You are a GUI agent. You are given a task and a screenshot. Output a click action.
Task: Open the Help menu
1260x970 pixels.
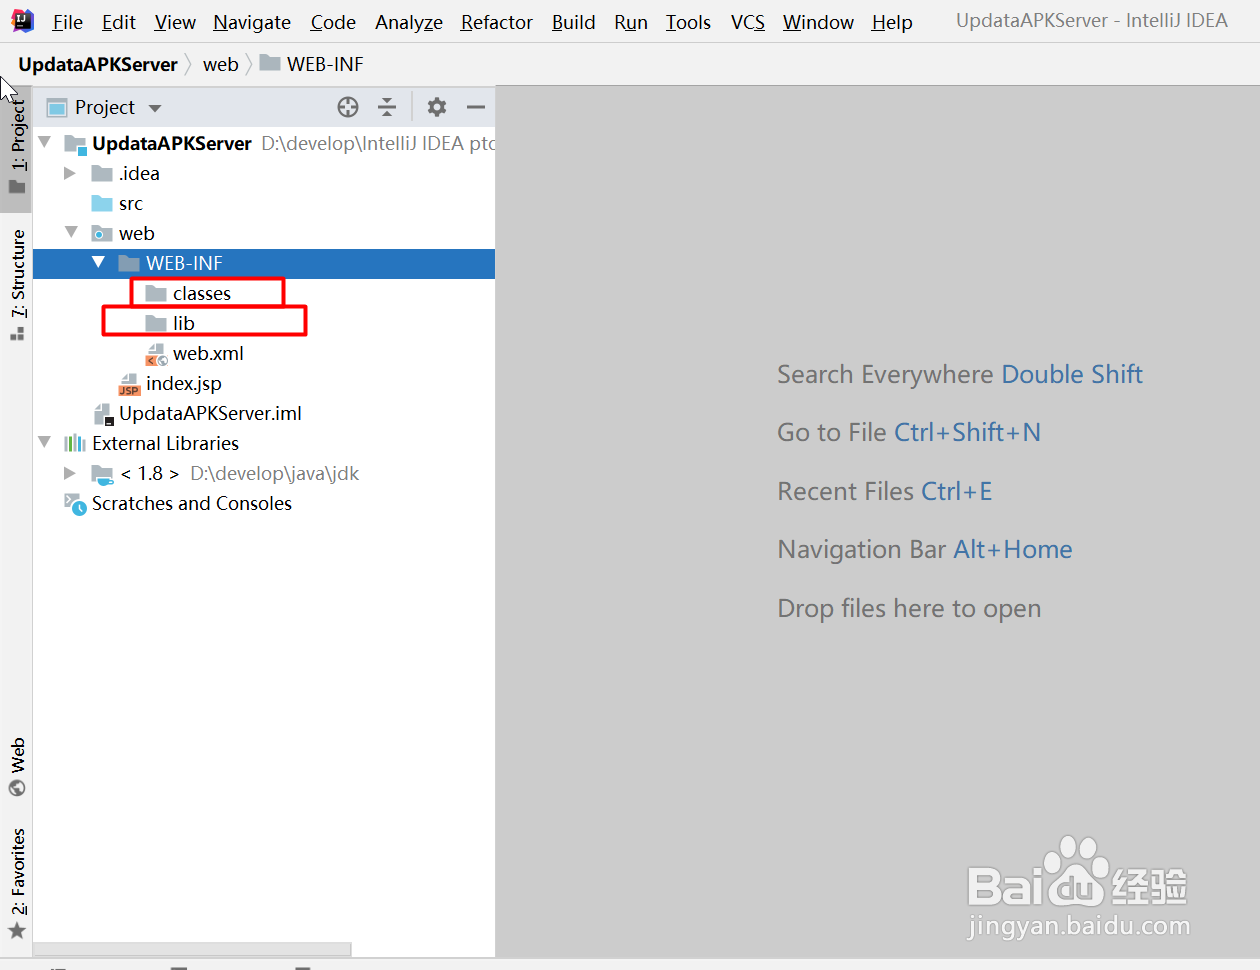[x=892, y=22]
